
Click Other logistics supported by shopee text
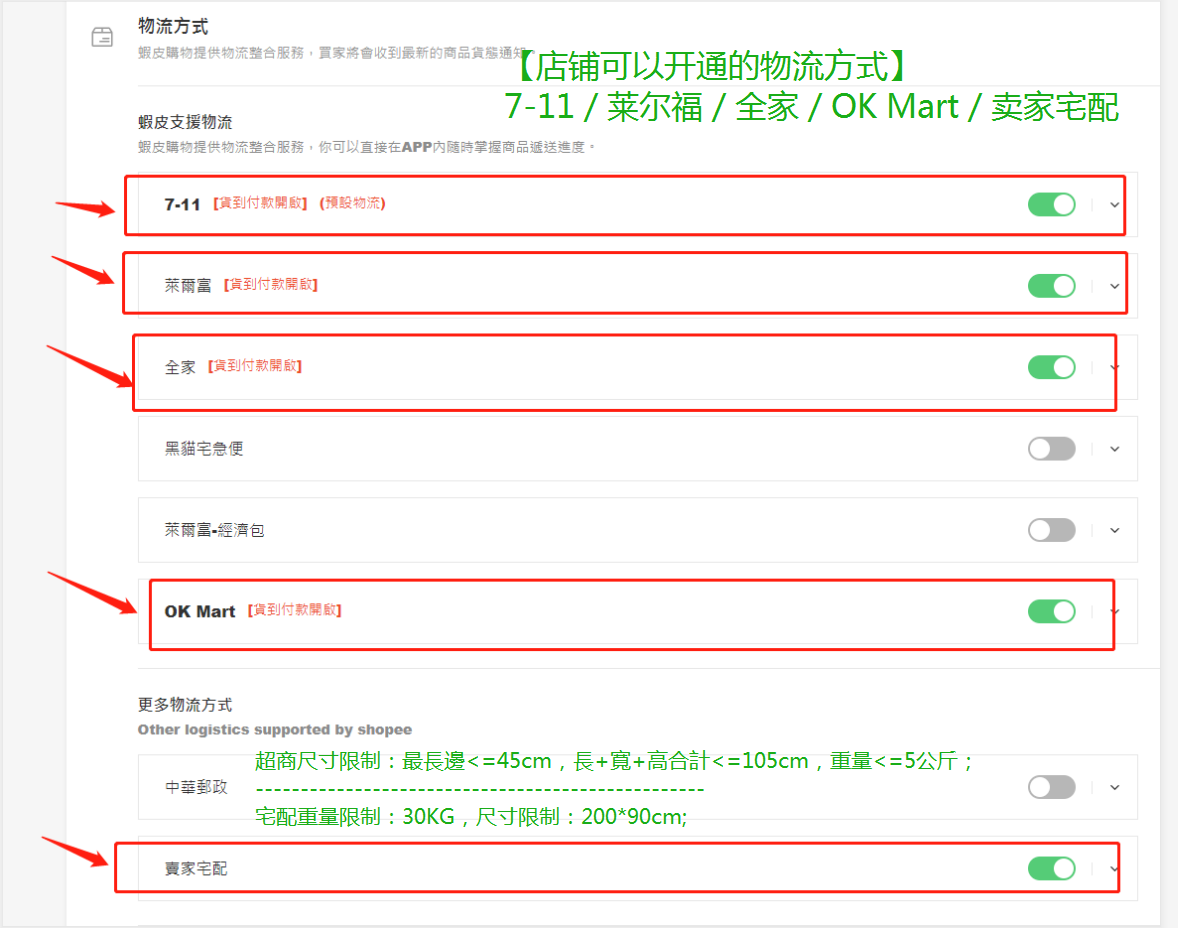point(274,730)
